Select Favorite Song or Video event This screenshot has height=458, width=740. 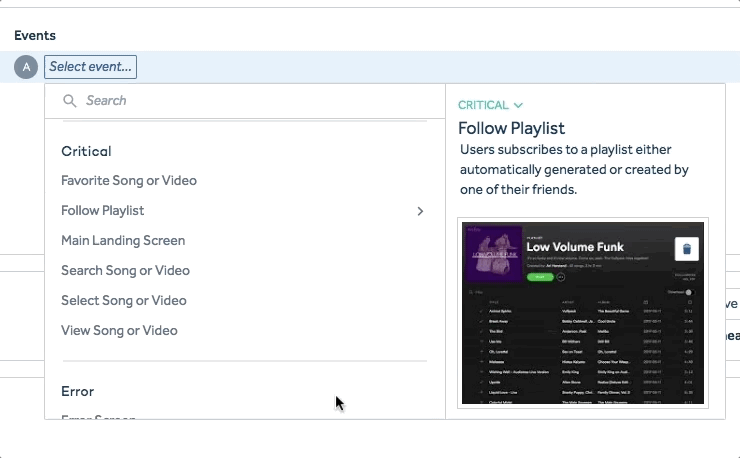tap(129, 180)
